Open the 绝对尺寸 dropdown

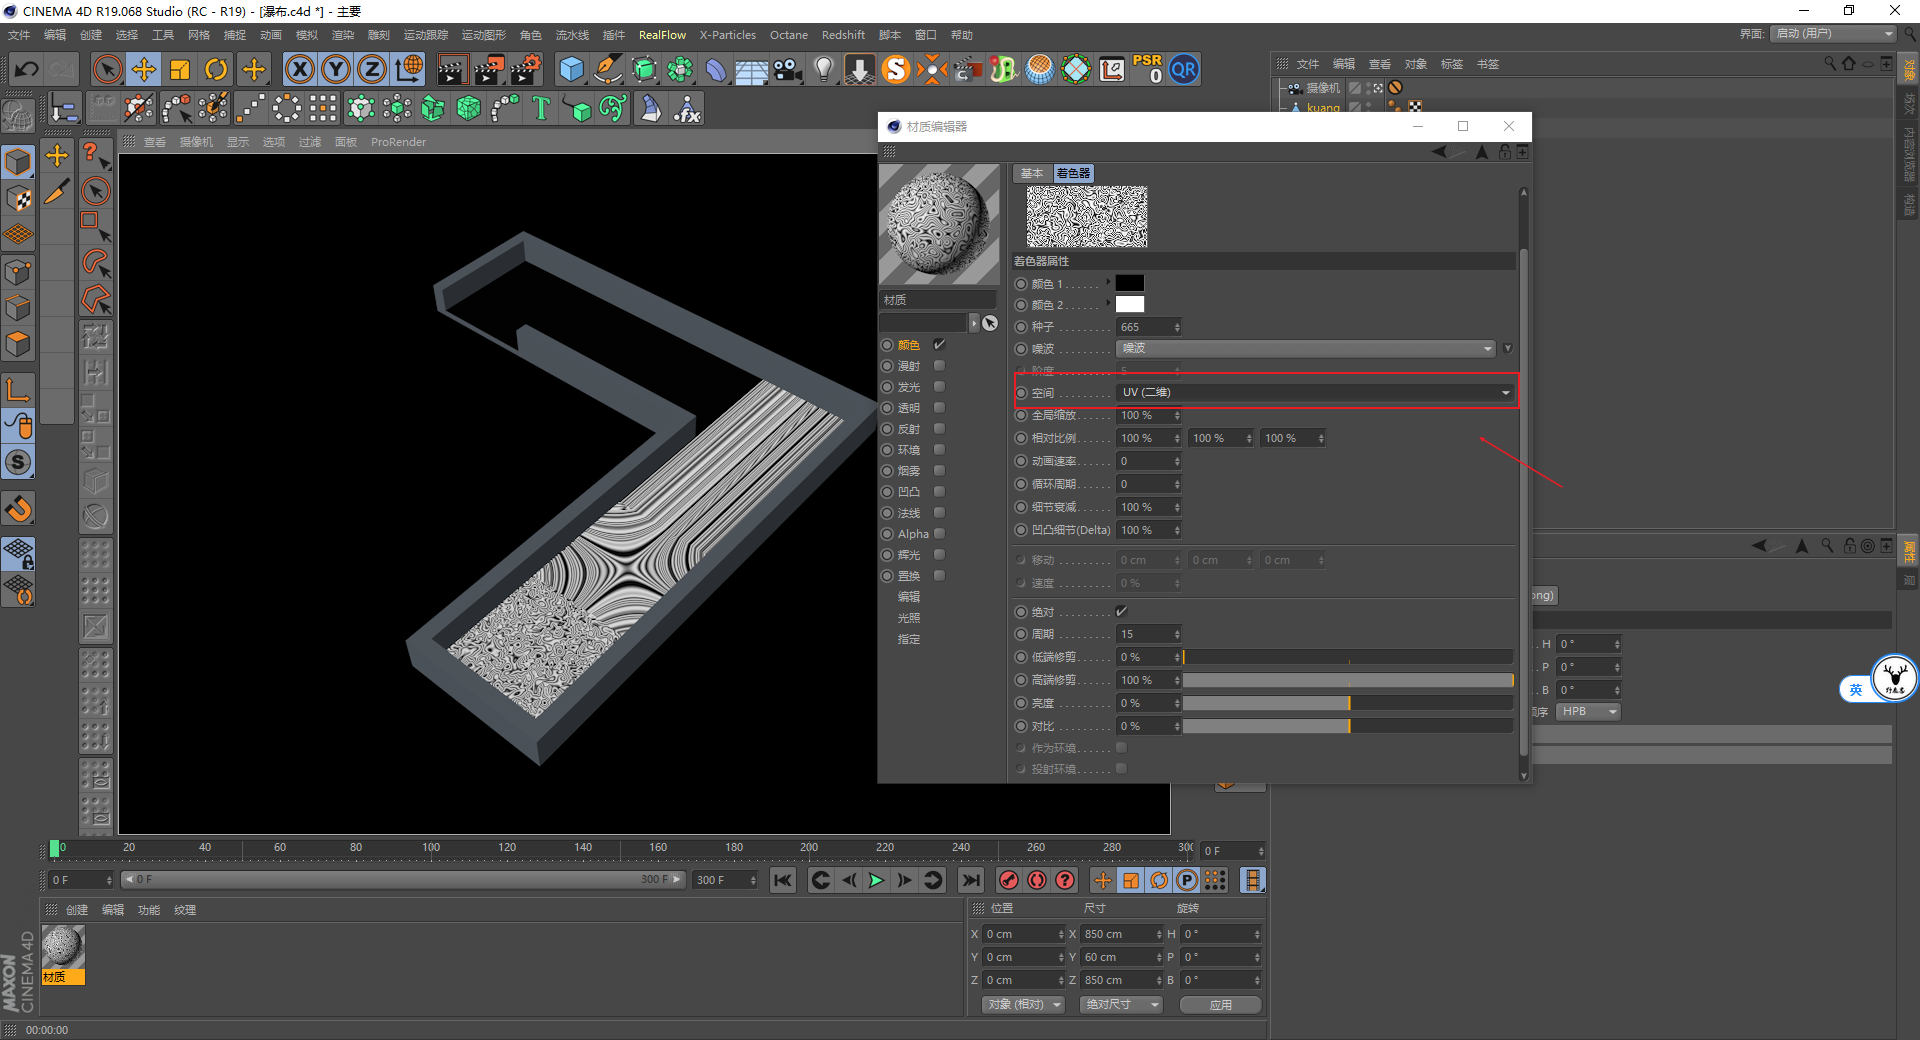pos(1121,1004)
